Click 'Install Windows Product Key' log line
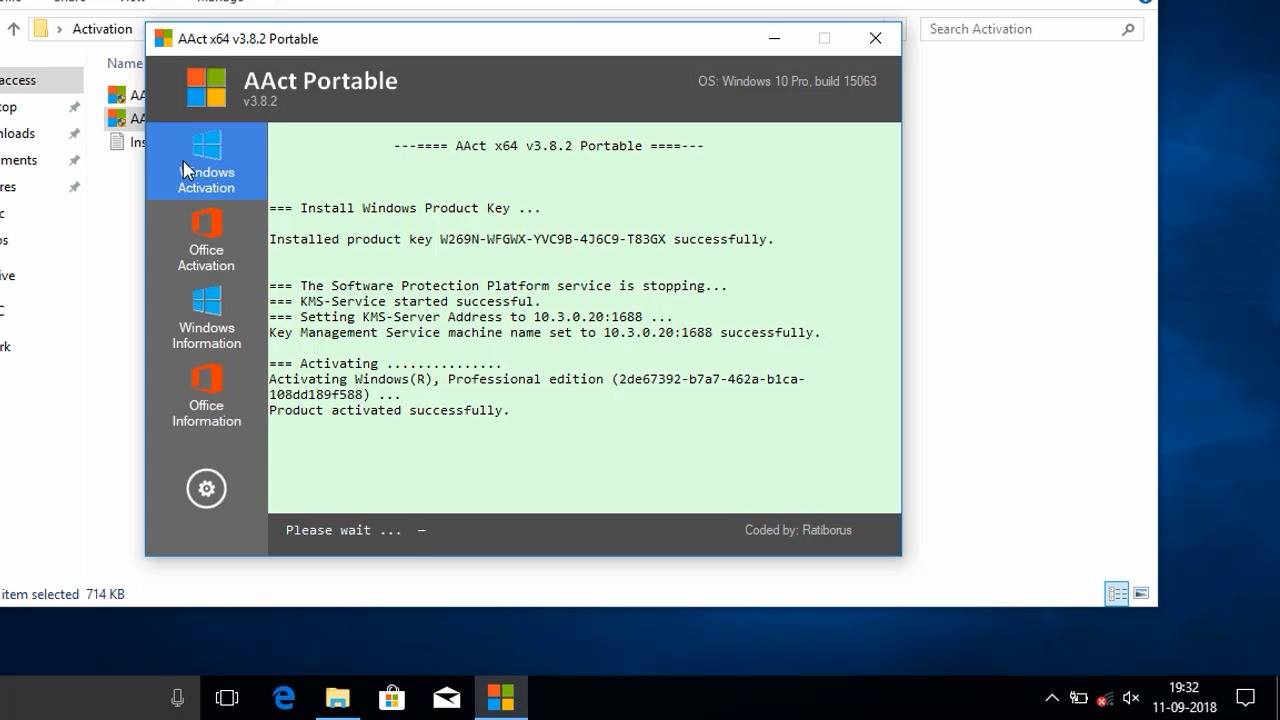Viewport: 1280px width, 720px height. click(405, 209)
